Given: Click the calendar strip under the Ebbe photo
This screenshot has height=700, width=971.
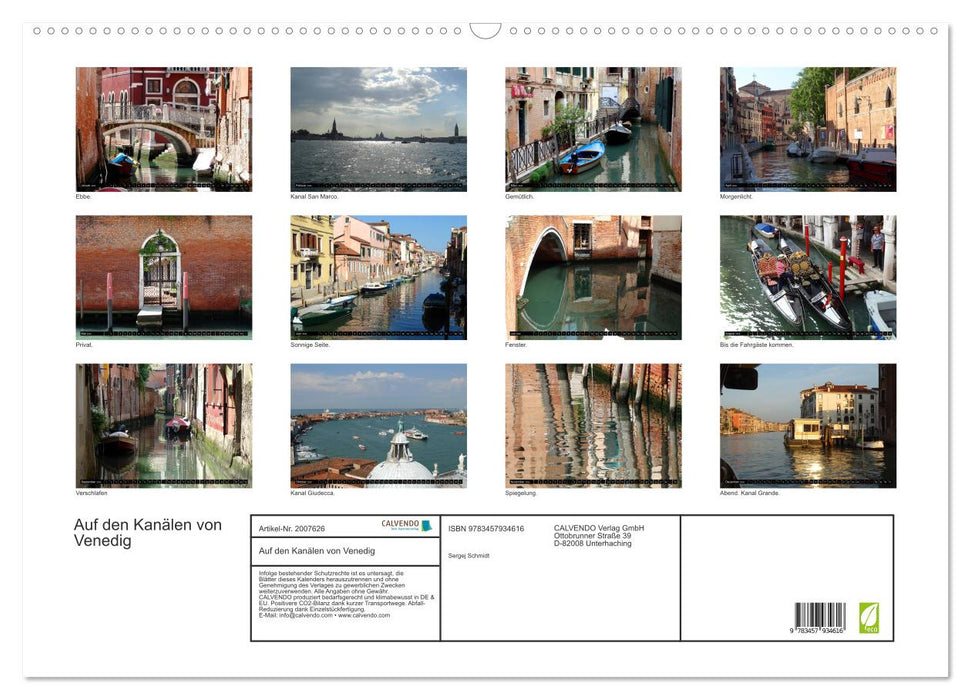Looking at the screenshot, I should pos(163,185).
